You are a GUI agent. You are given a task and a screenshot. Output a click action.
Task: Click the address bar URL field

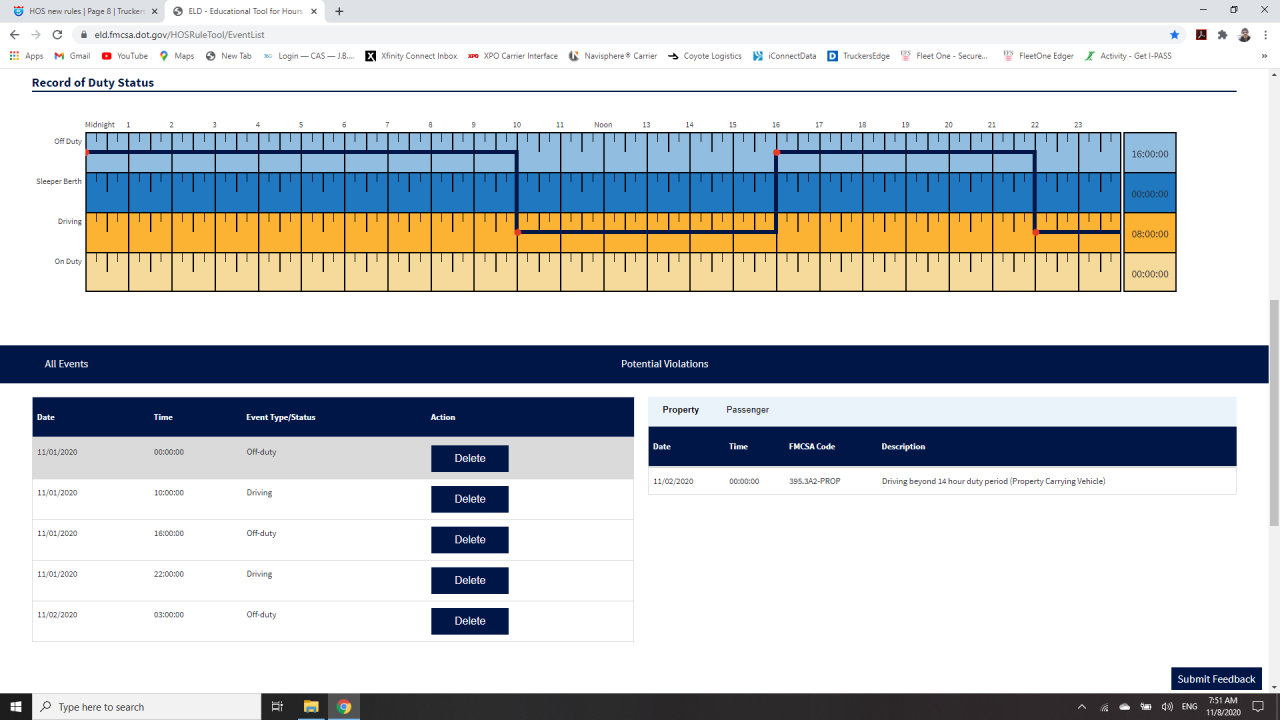(600, 34)
